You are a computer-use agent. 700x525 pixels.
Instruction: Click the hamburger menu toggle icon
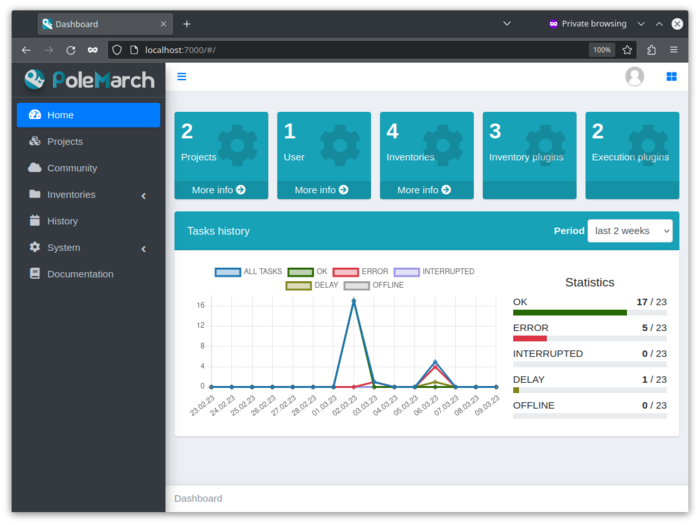(181, 76)
